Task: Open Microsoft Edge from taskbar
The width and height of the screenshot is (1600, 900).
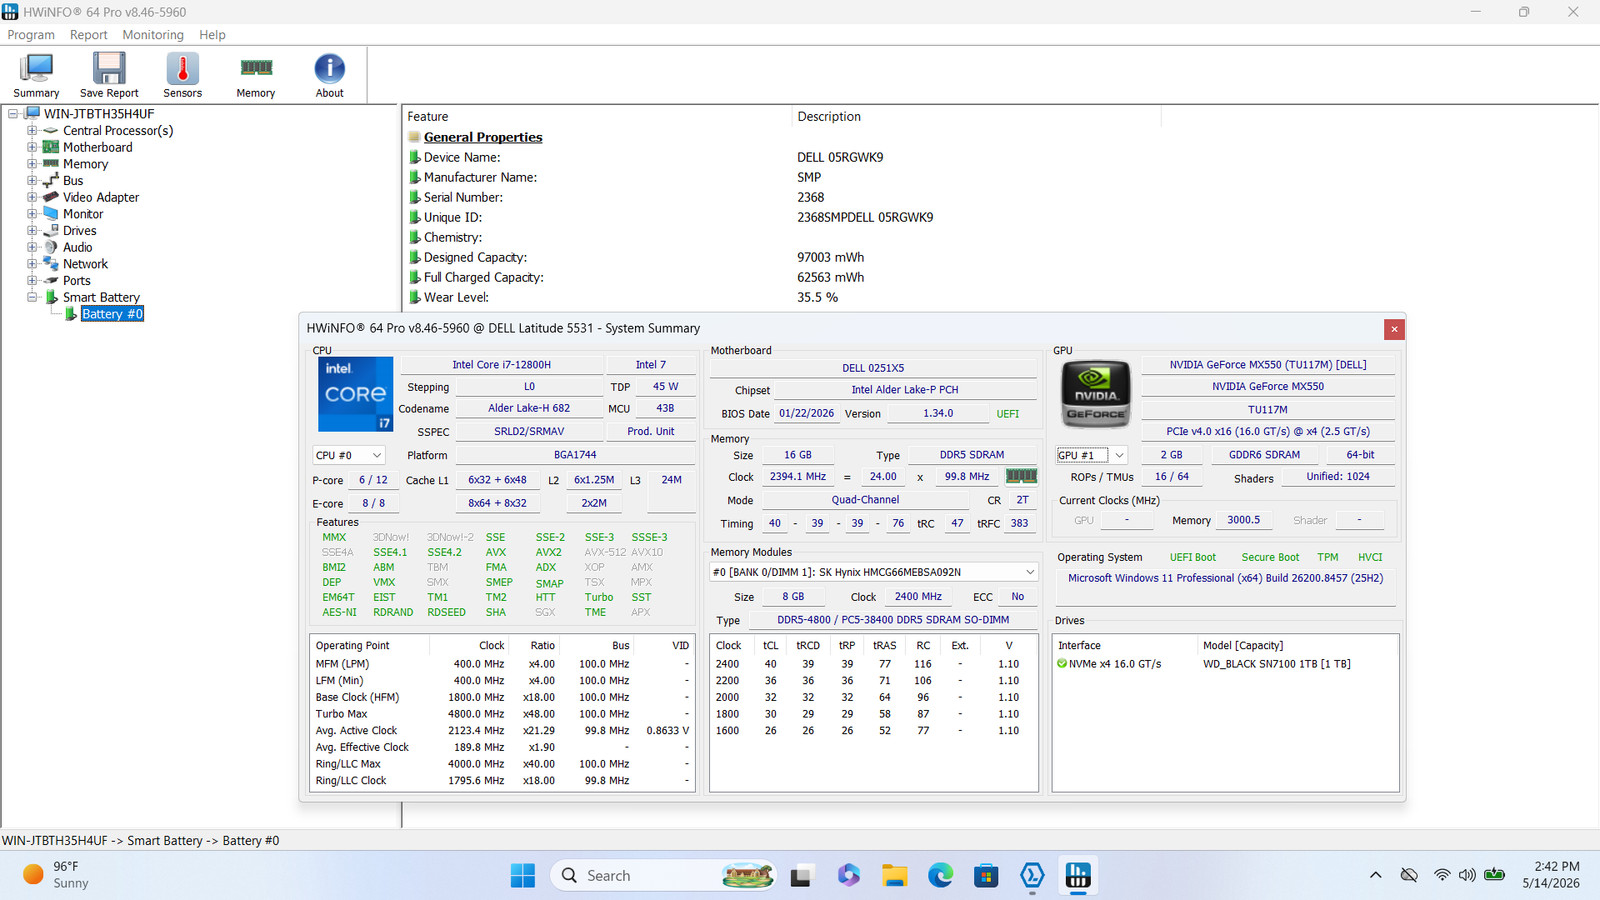Action: tap(940, 876)
